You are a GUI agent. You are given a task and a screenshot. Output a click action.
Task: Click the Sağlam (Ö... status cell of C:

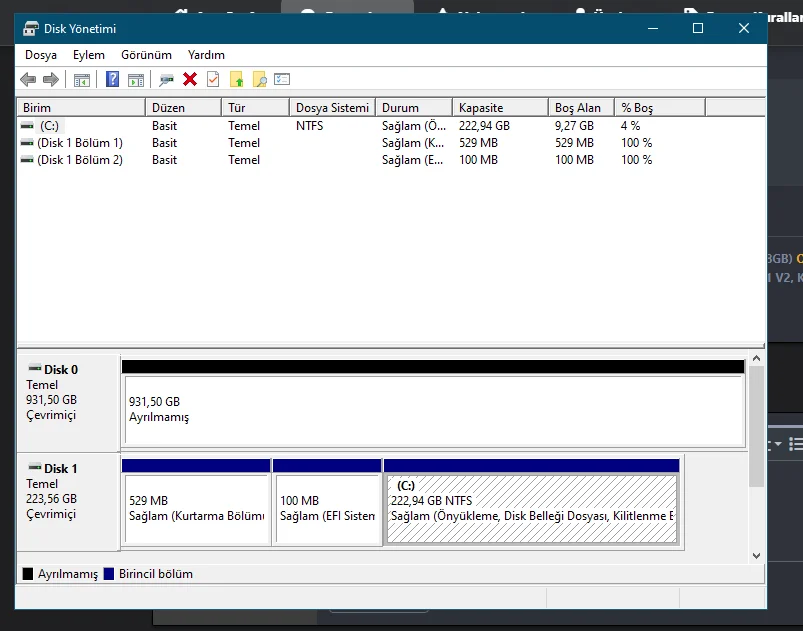414,125
